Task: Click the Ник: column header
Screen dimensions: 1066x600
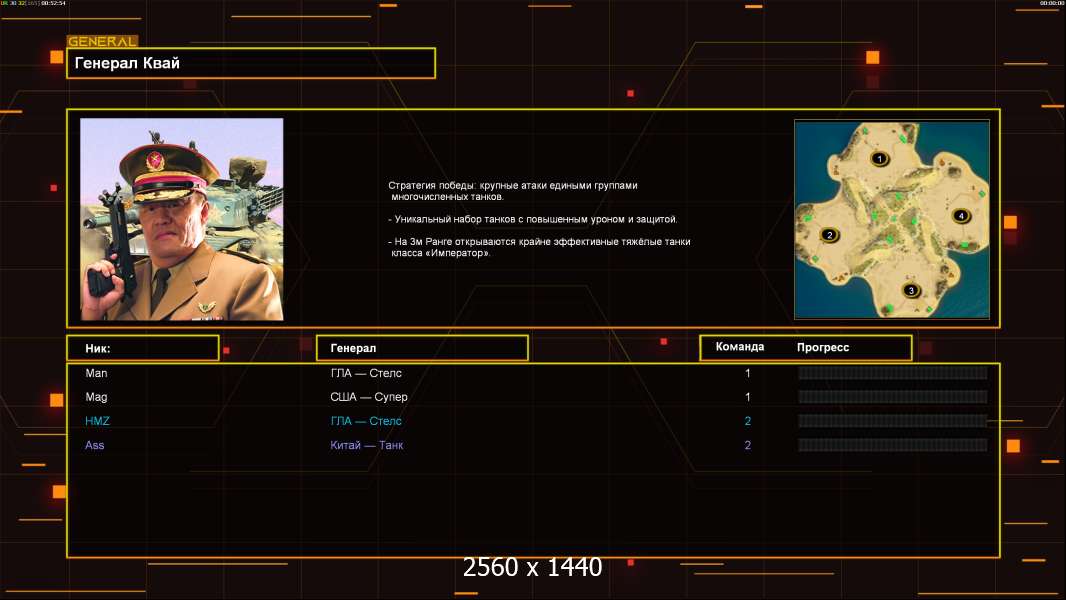Action: click(142, 348)
